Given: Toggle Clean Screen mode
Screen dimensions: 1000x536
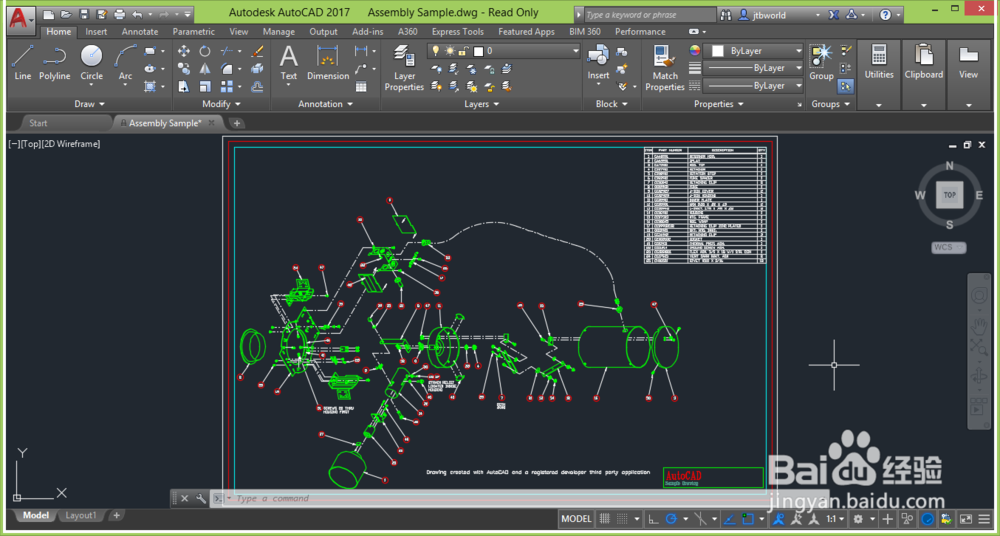Looking at the screenshot, I should pyautogui.click(x=966, y=519).
